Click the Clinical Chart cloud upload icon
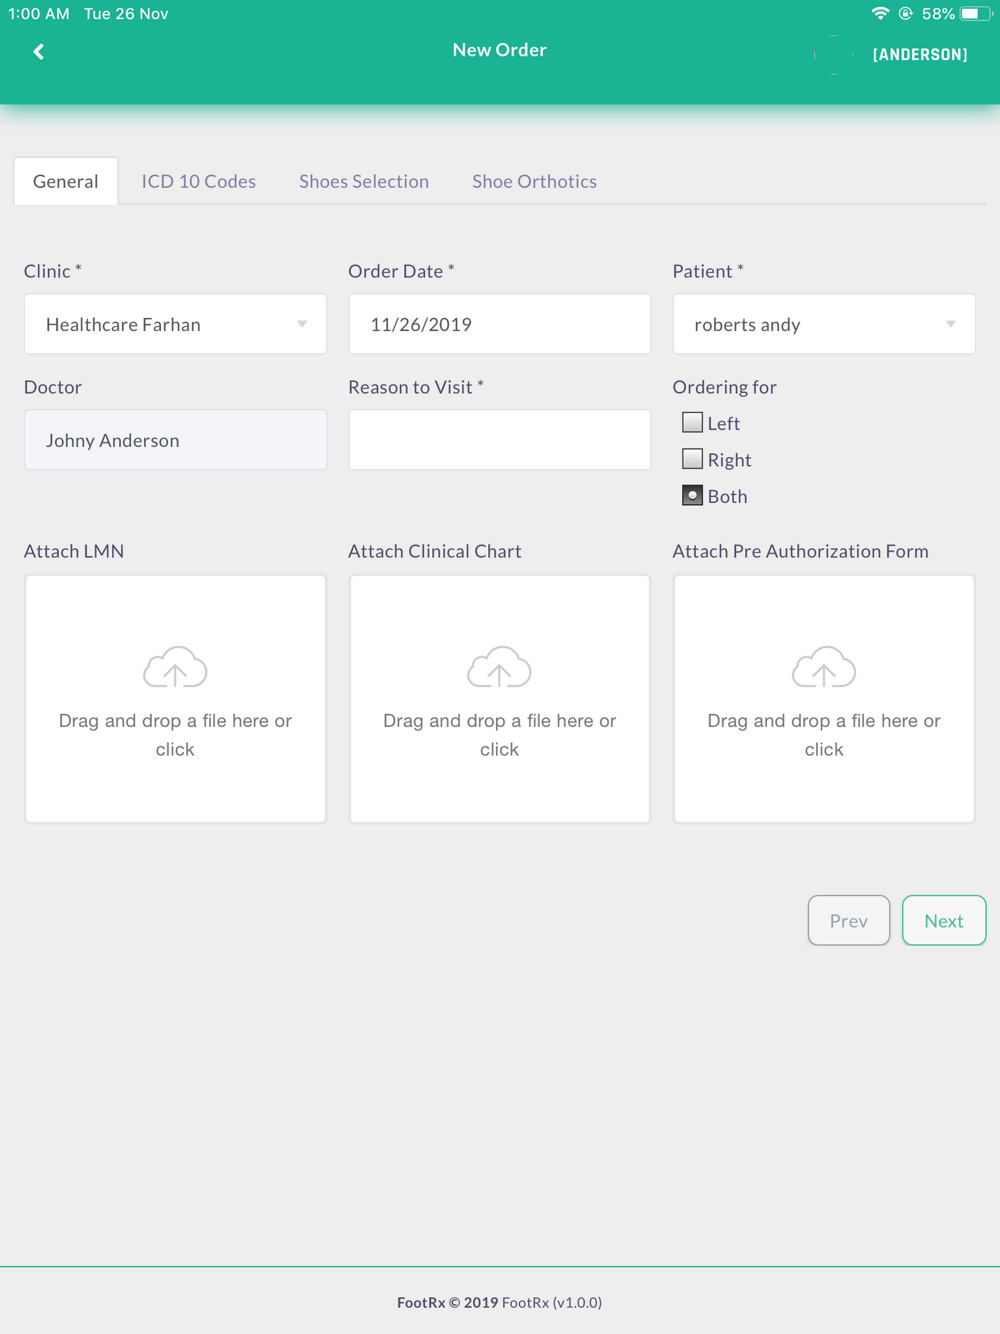Viewport: 1000px width, 1334px height. coord(499,667)
